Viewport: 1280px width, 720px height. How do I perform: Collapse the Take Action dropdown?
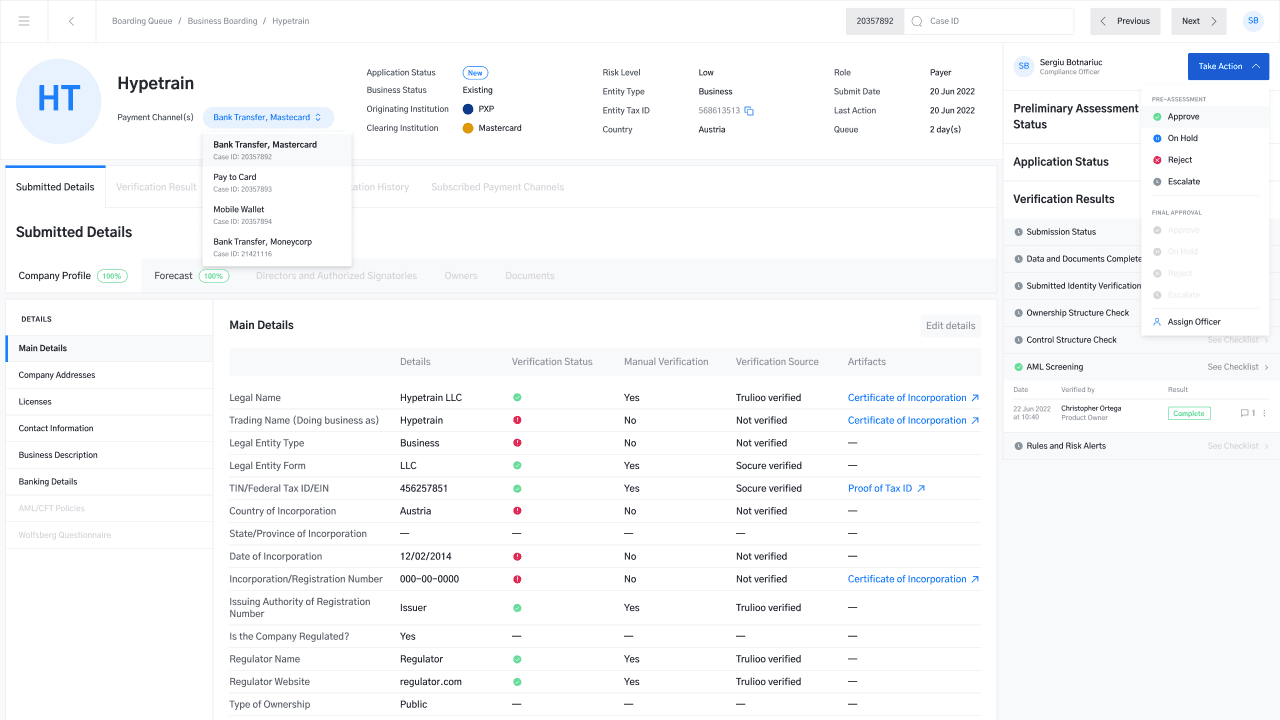pyautogui.click(x=1228, y=66)
